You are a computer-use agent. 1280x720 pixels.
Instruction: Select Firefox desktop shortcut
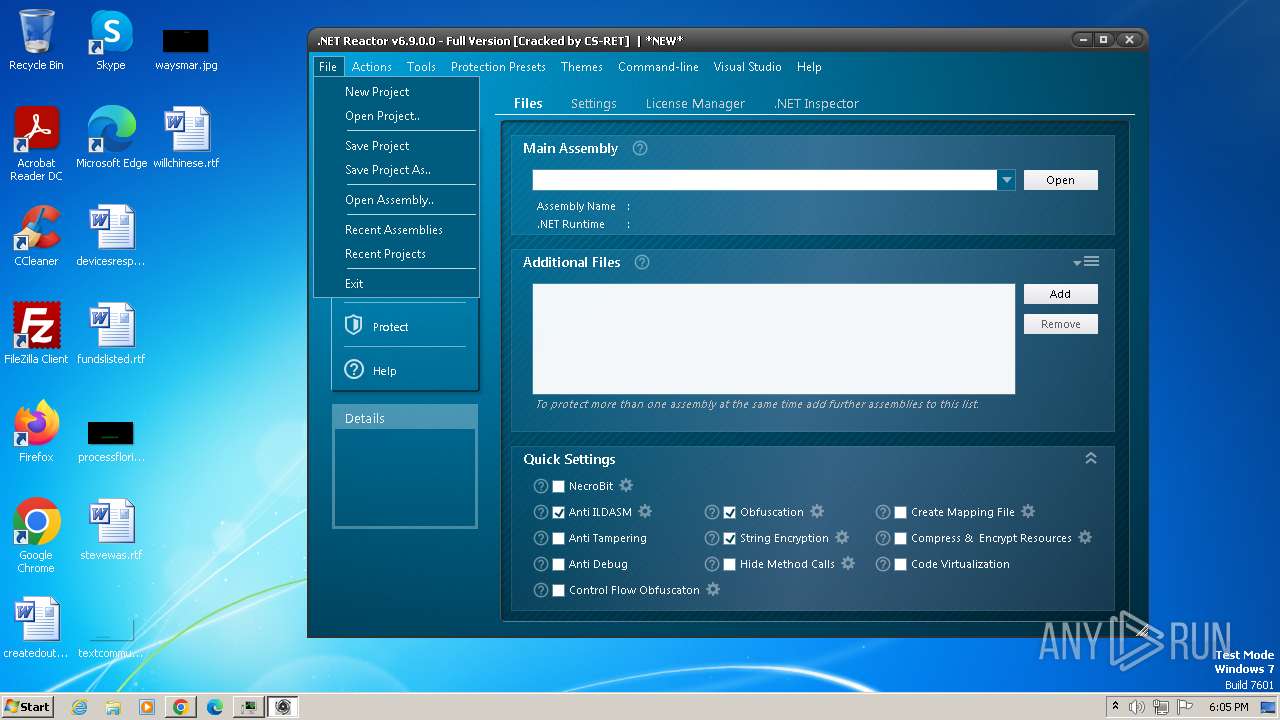pyautogui.click(x=36, y=431)
